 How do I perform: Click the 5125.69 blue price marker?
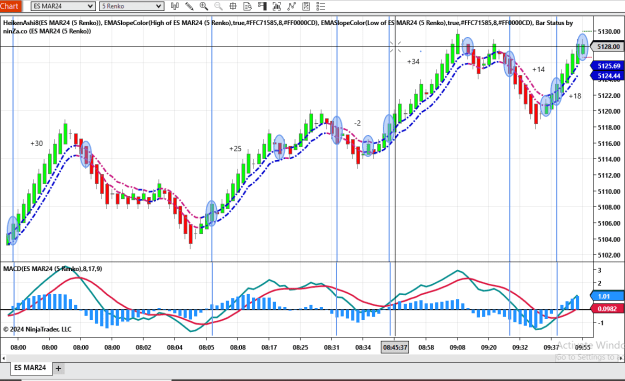pyautogui.click(x=608, y=66)
